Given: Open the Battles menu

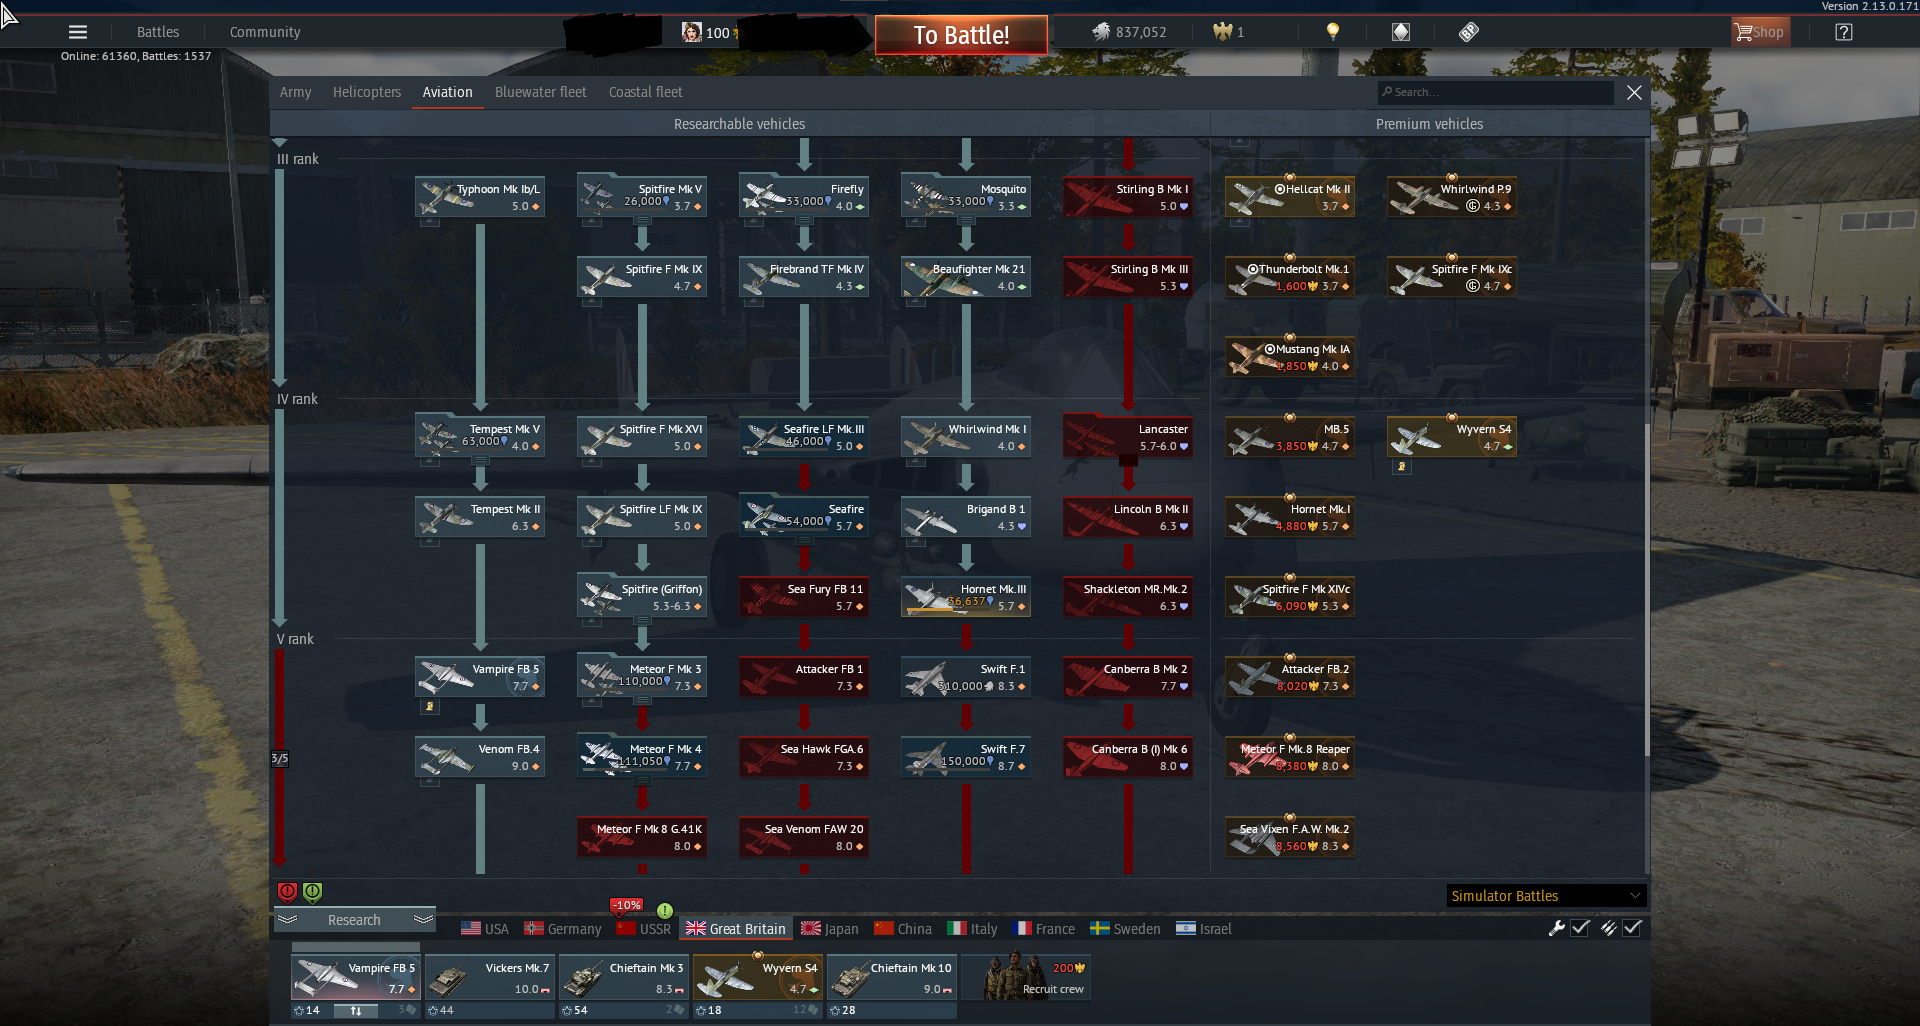Looking at the screenshot, I should [x=158, y=32].
